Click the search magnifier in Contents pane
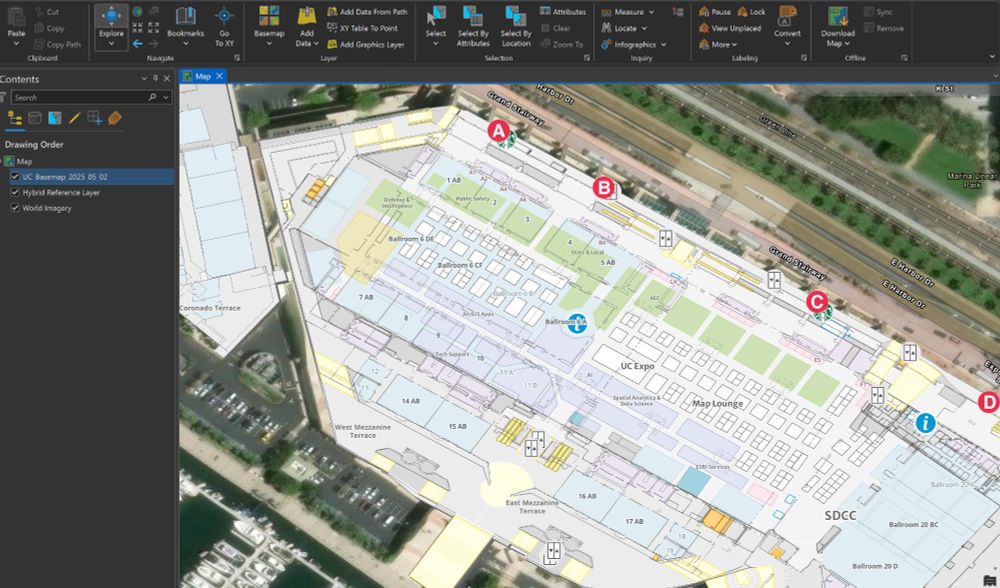Screen dimensions: 1000x588 152,97
